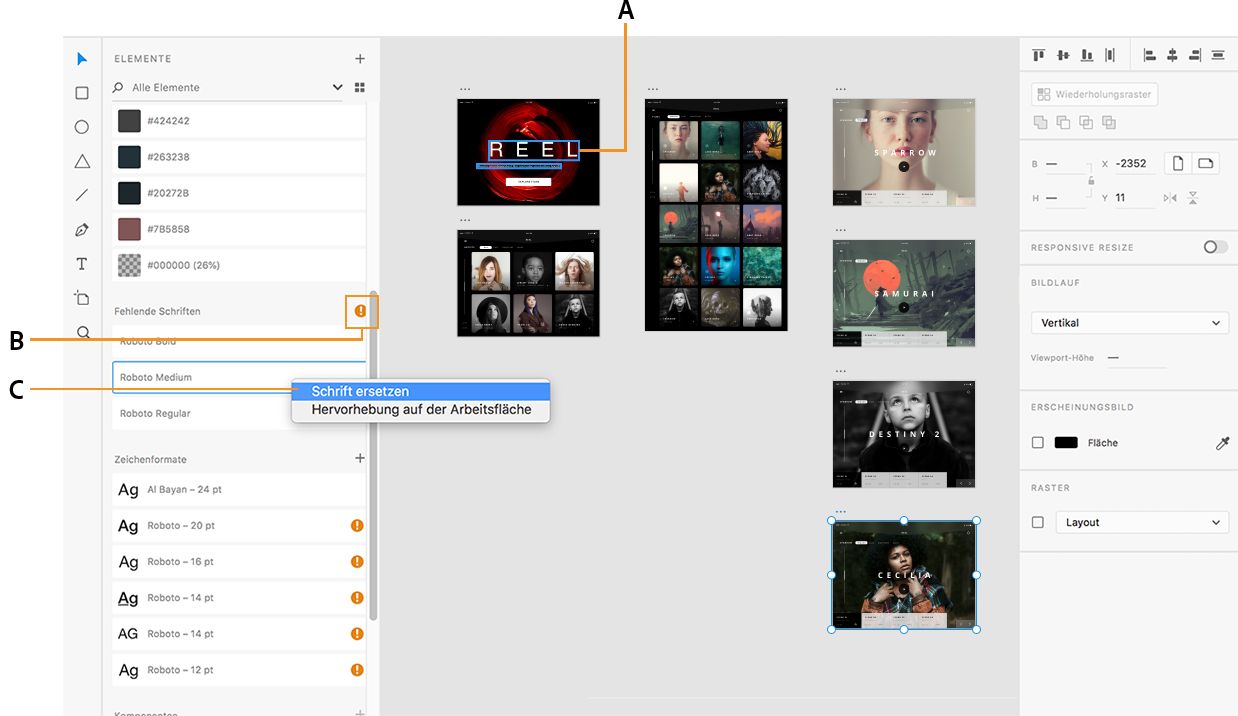Select transparent swatch #000000 (26%)
The height and width of the screenshot is (716, 1238).
[129, 265]
